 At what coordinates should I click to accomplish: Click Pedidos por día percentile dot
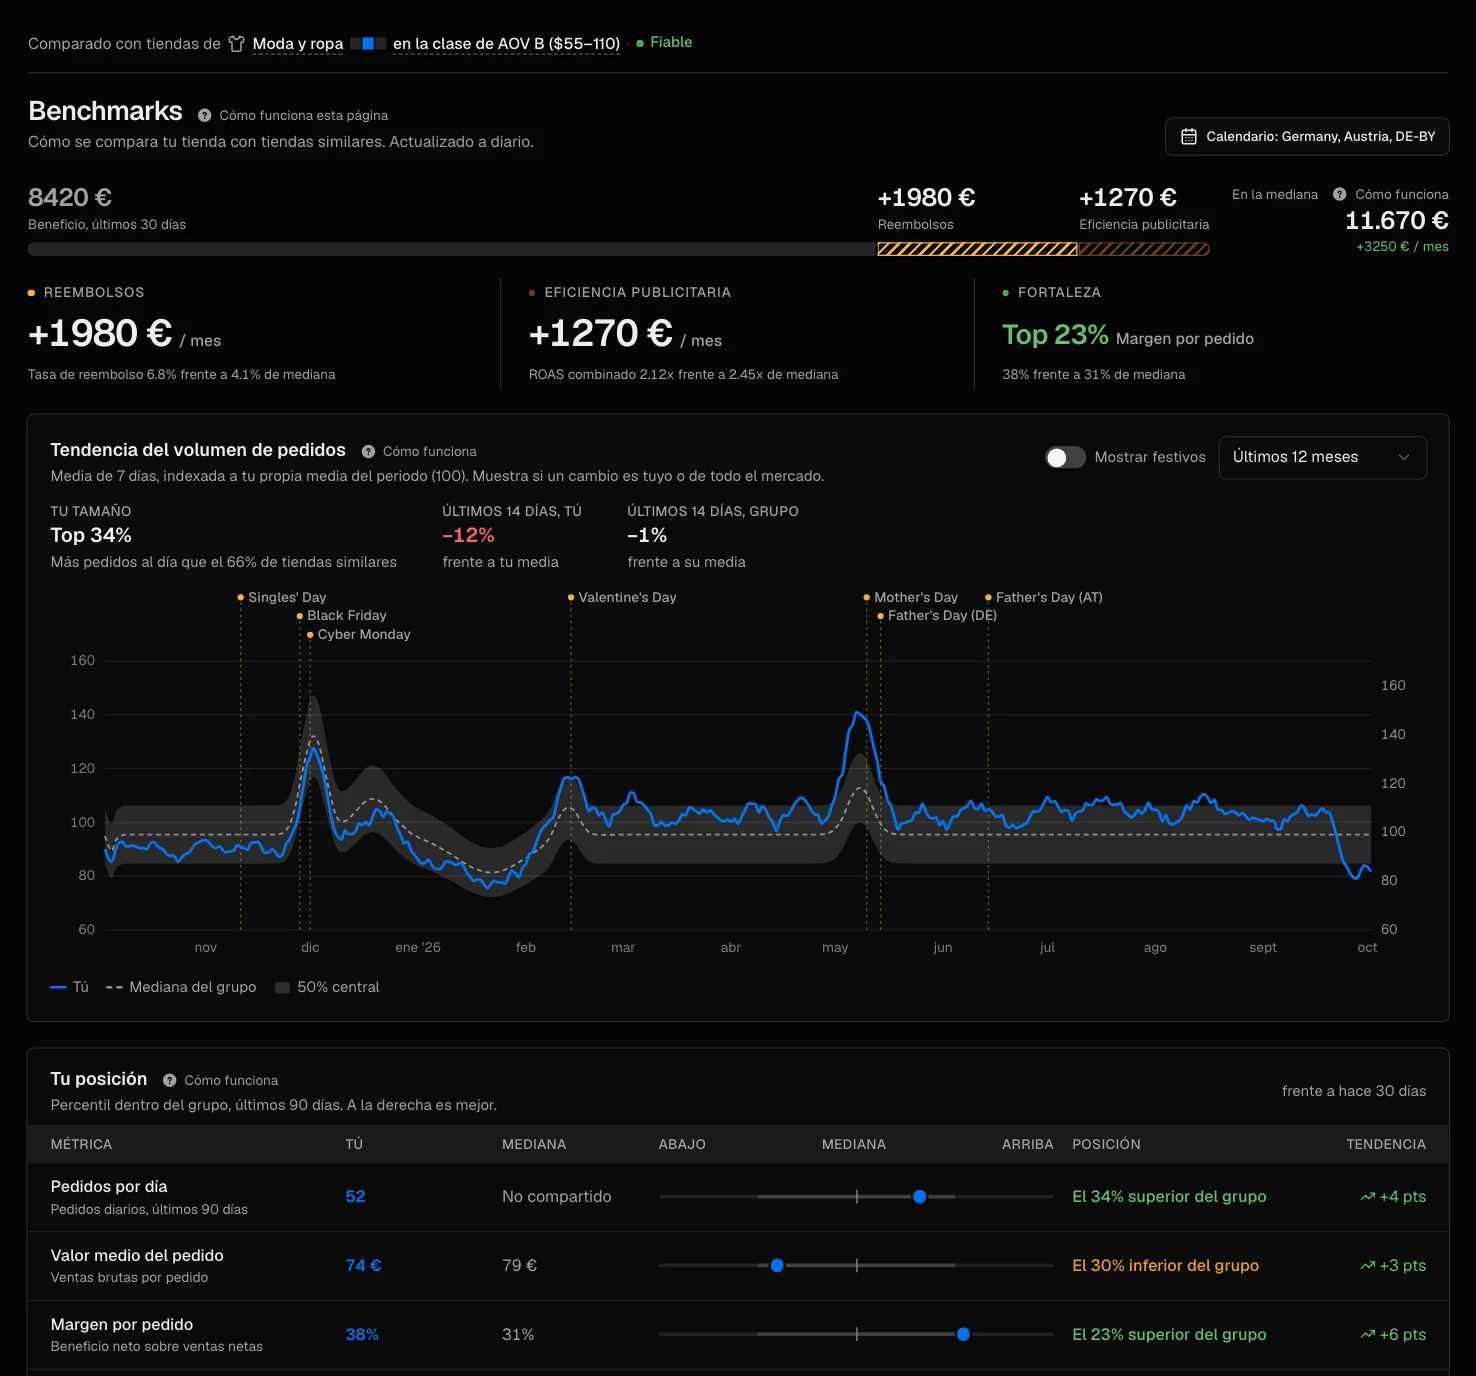click(x=919, y=1197)
